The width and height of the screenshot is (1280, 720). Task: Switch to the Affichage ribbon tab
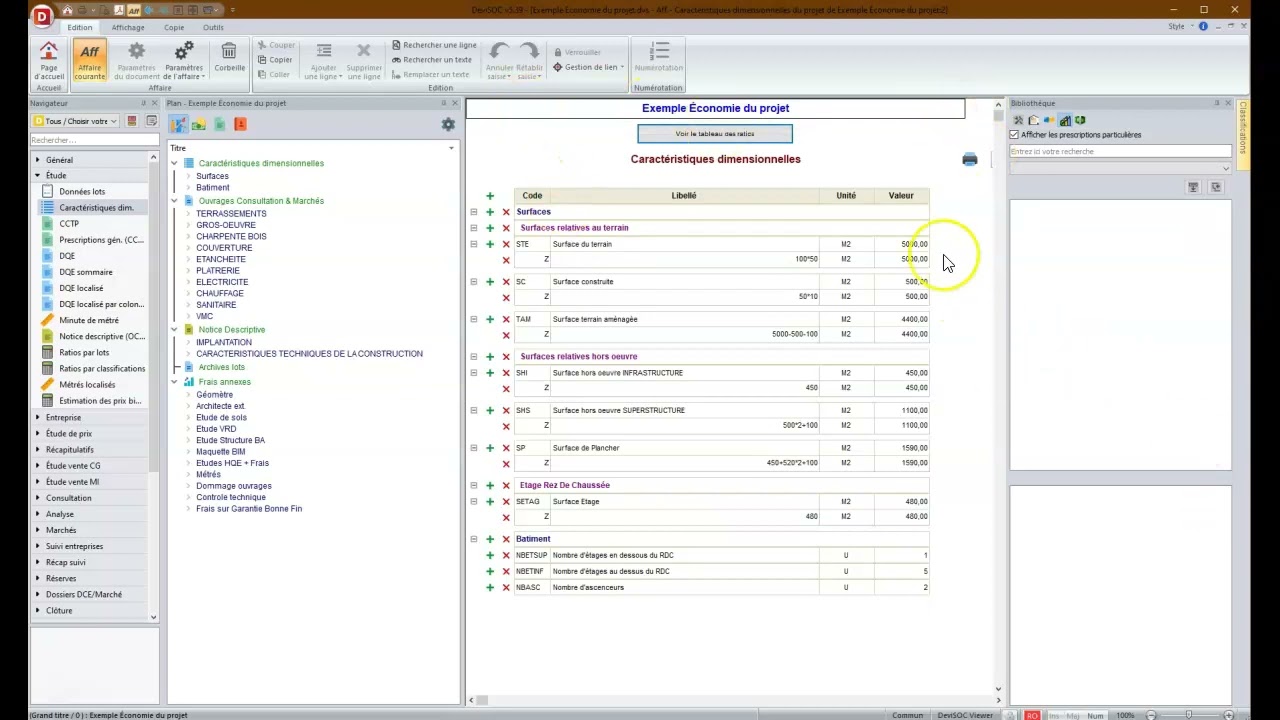[x=128, y=27]
